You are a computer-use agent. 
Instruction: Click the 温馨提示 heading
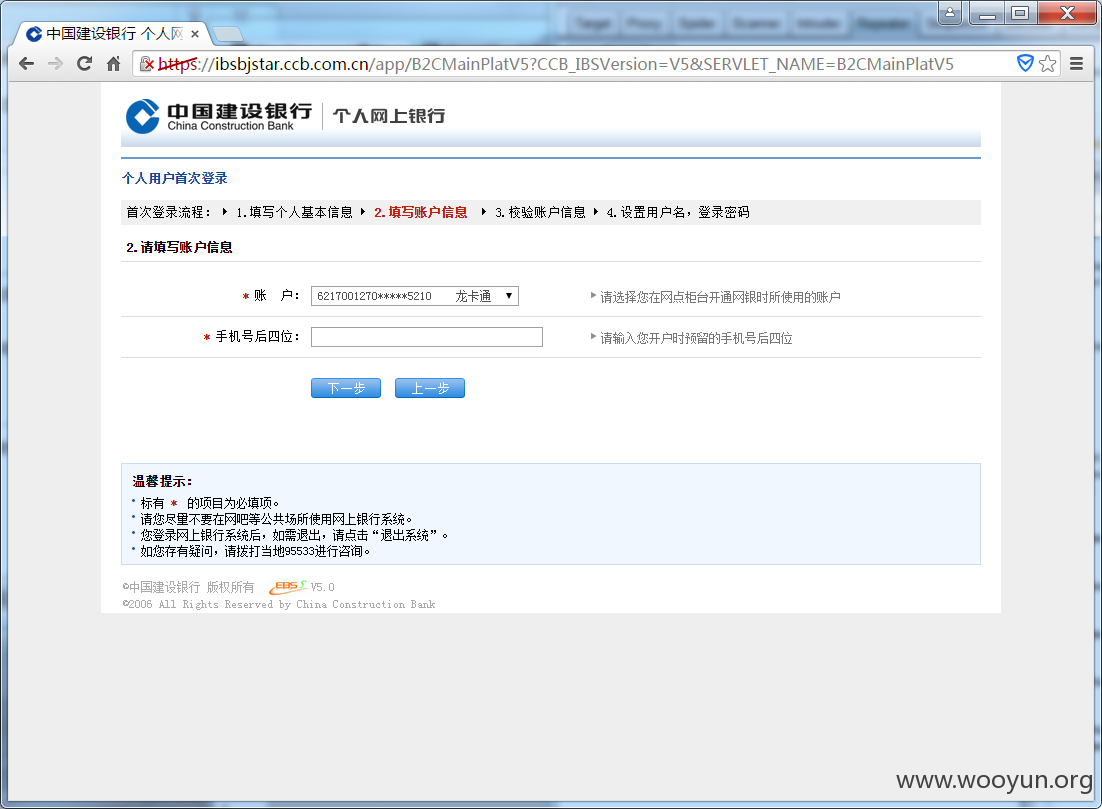pyautogui.click(x=162, y=481)
